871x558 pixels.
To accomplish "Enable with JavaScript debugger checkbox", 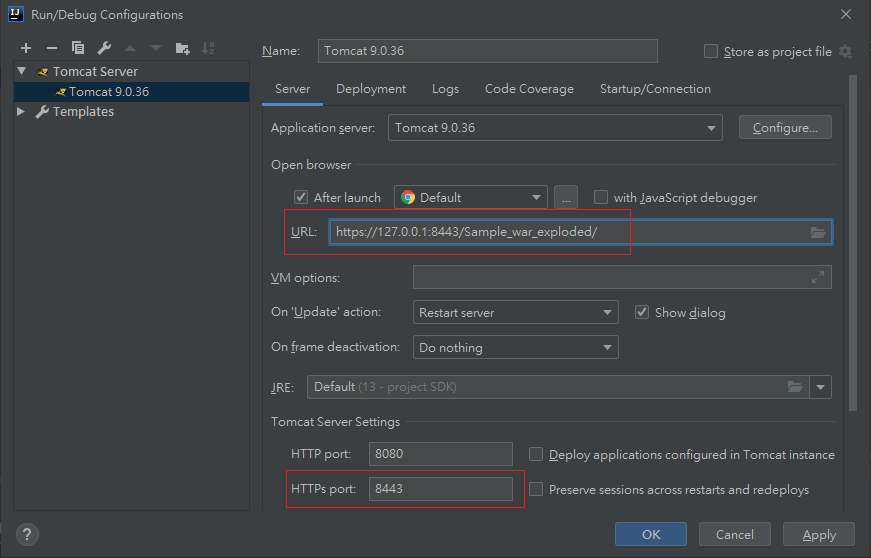I will [600, 197].
